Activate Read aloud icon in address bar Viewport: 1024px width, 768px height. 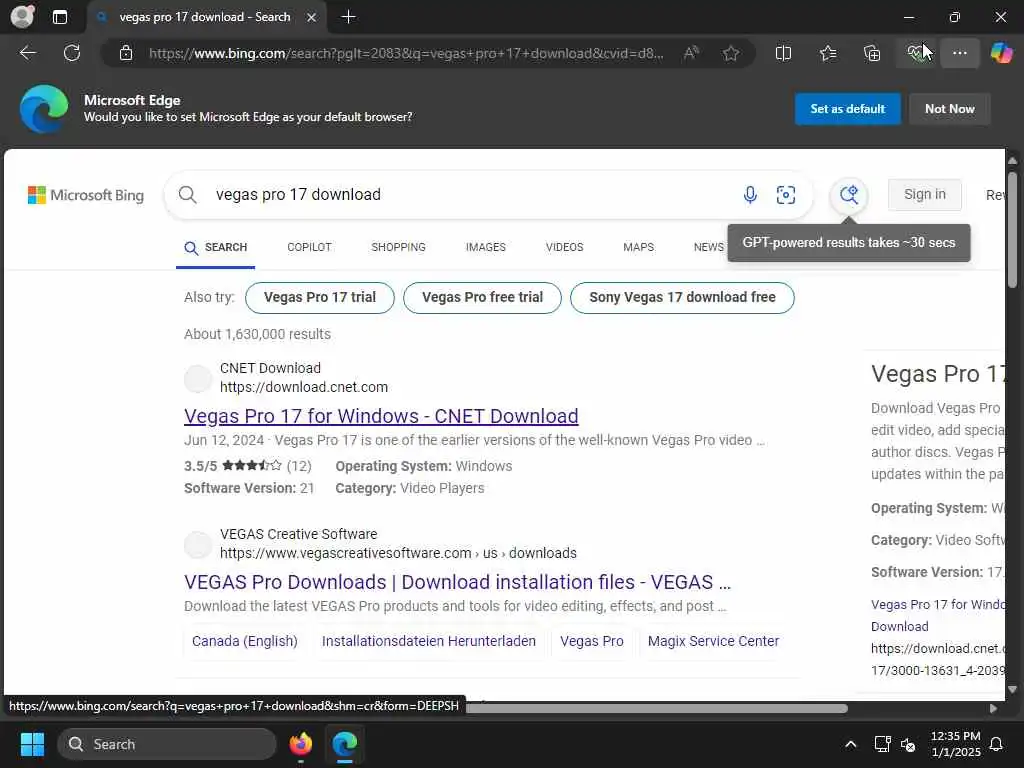(x=691, y=53)
